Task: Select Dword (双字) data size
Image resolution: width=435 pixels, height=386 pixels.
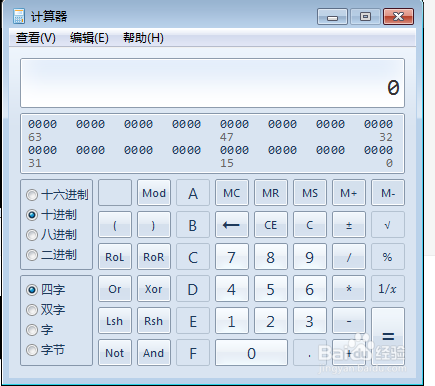Action: pyautogui.click(x=46, y=310)
